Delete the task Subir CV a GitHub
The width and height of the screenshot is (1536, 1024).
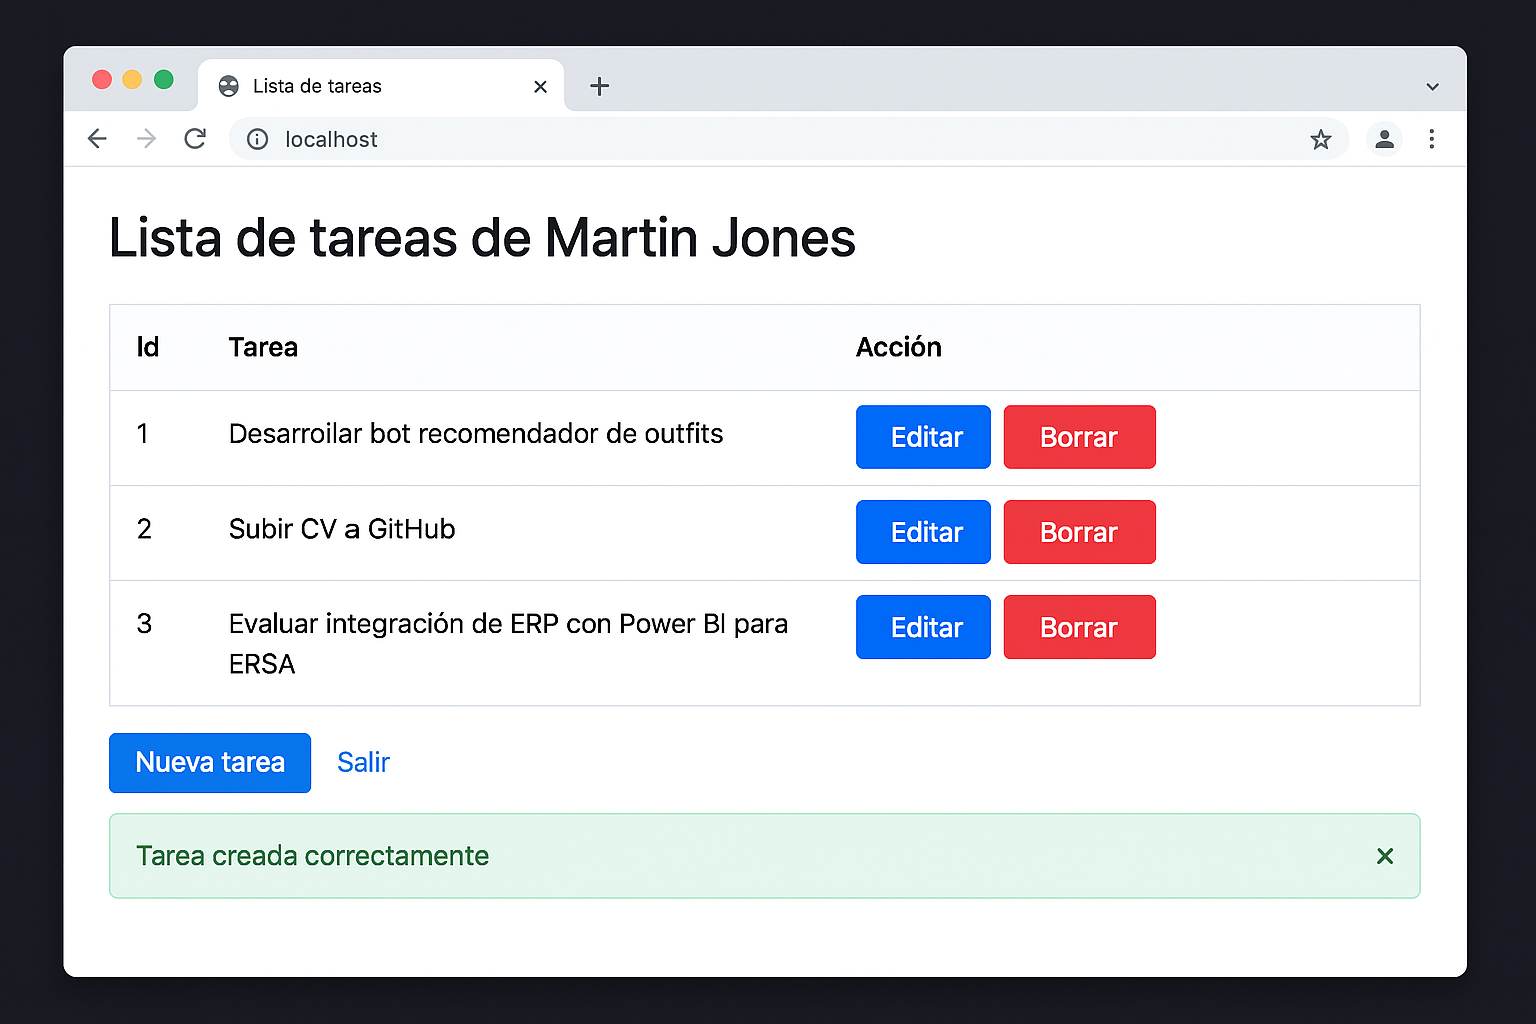(x=1079, y=532)
